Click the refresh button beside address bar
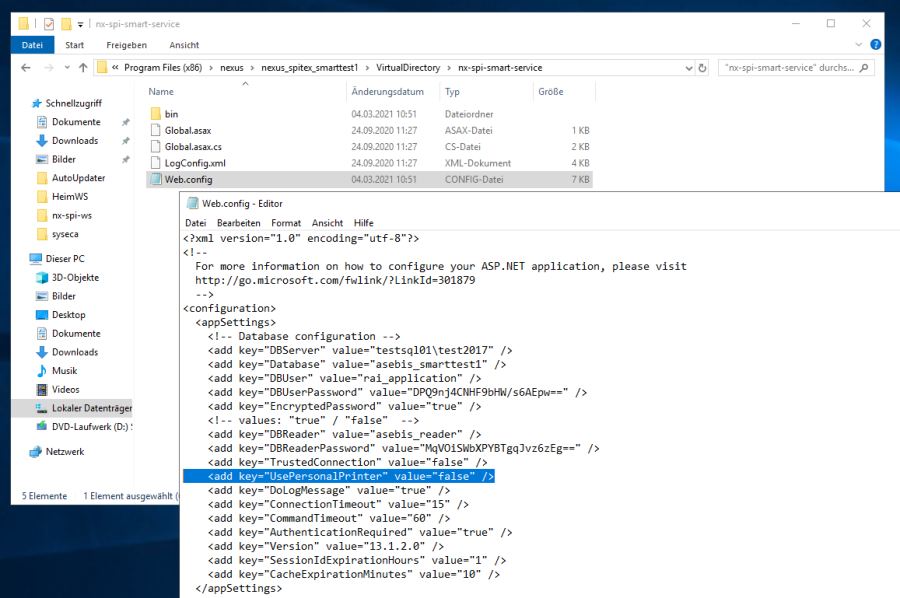900x598 pixels. point(705,68)
